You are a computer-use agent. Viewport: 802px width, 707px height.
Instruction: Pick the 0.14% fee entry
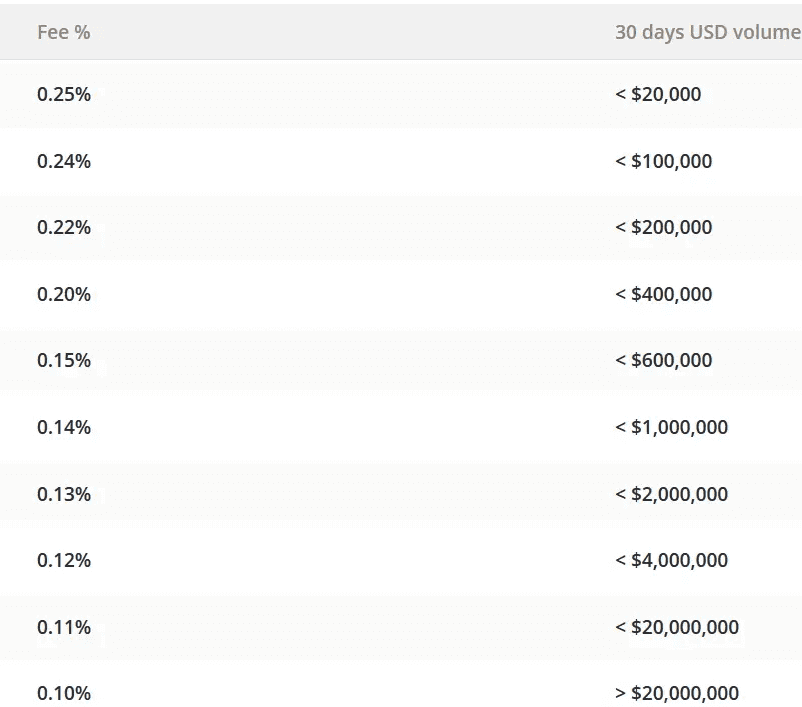point(64,427)
